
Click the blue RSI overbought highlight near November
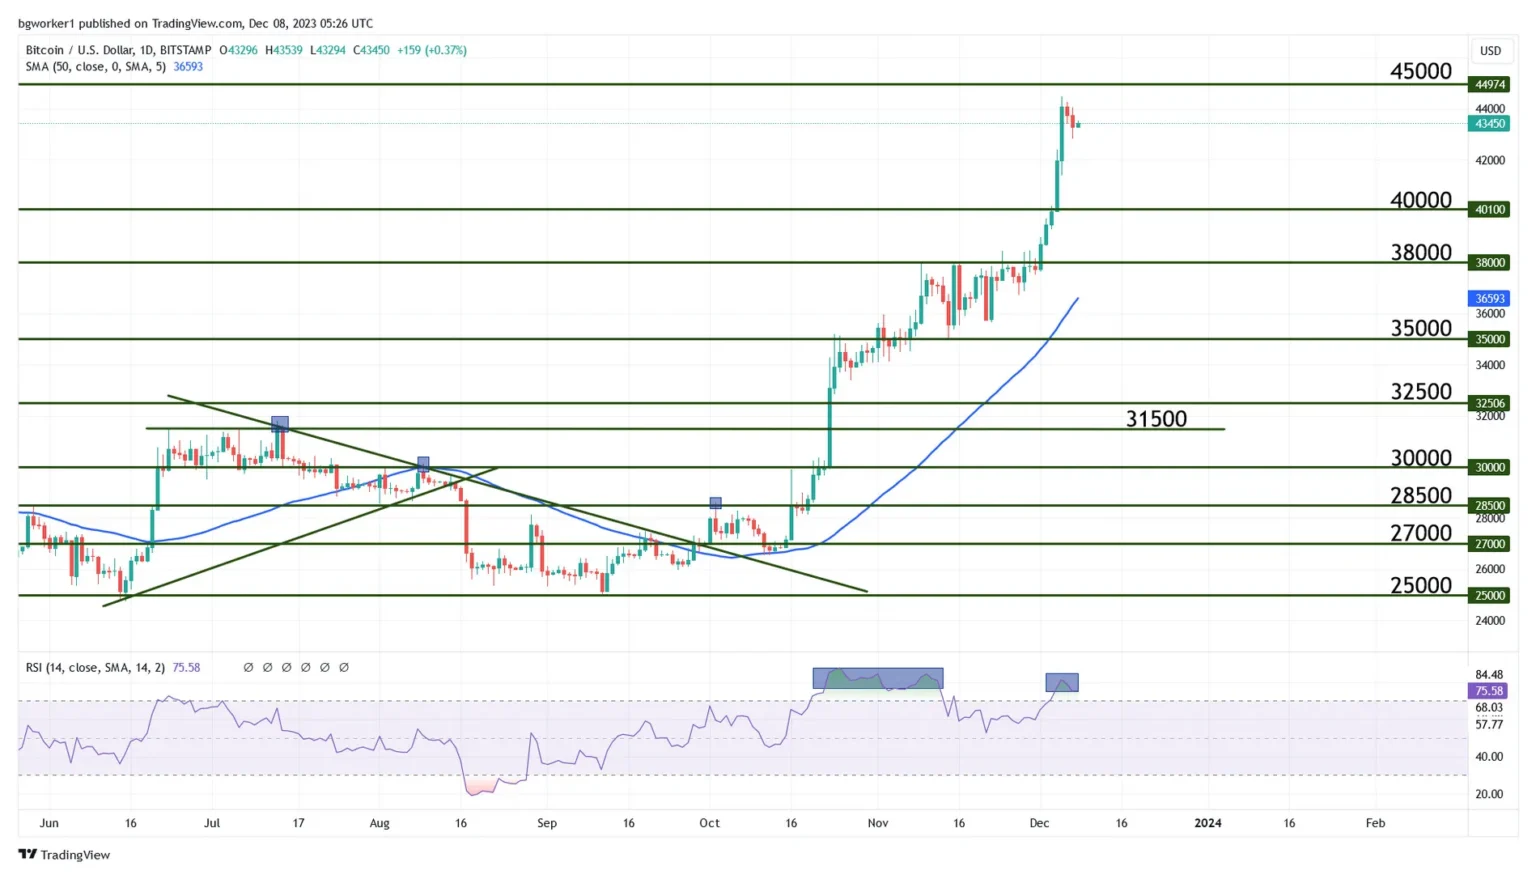coord(877,678)
